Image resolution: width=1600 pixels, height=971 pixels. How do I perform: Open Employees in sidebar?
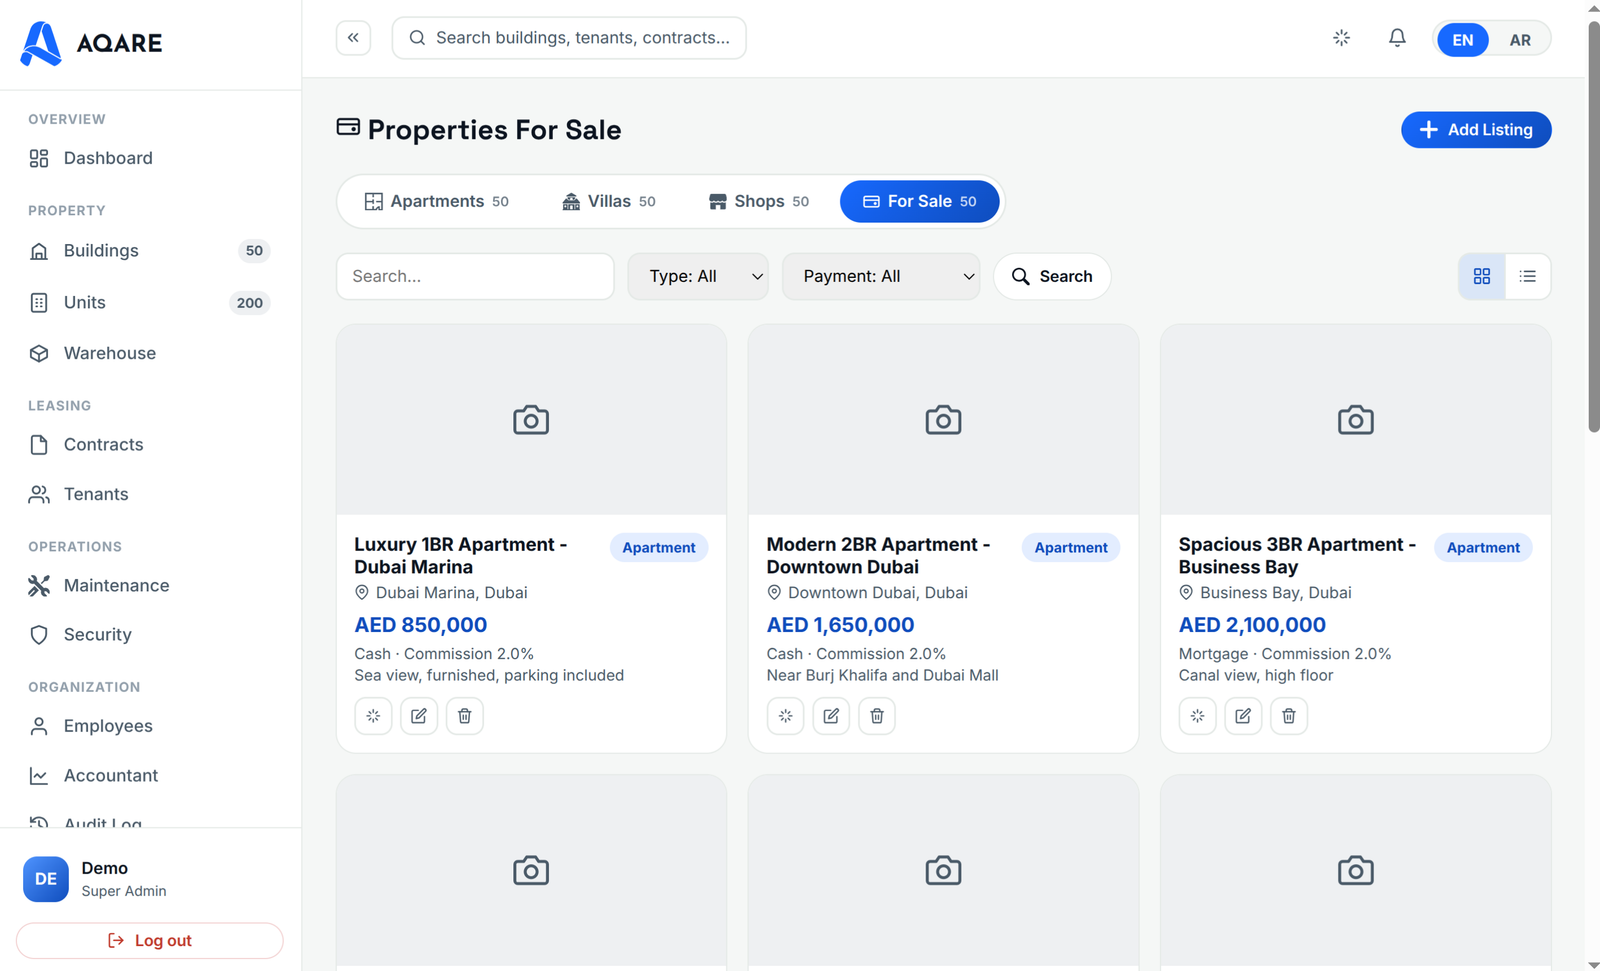[150, 726]
